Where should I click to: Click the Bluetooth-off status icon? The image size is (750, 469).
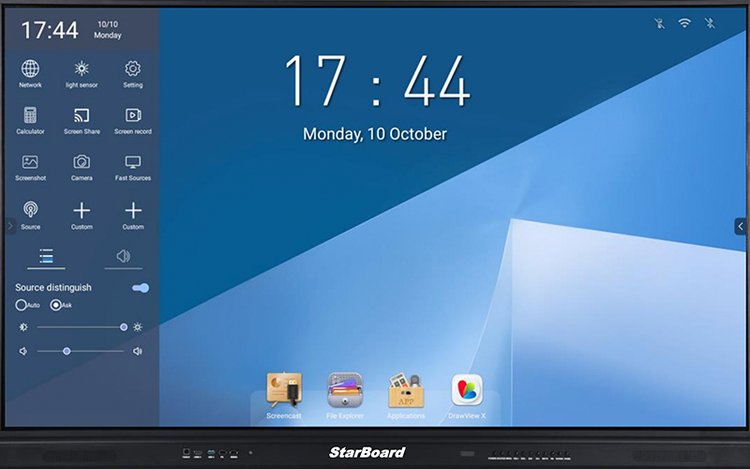click(710, 23)
